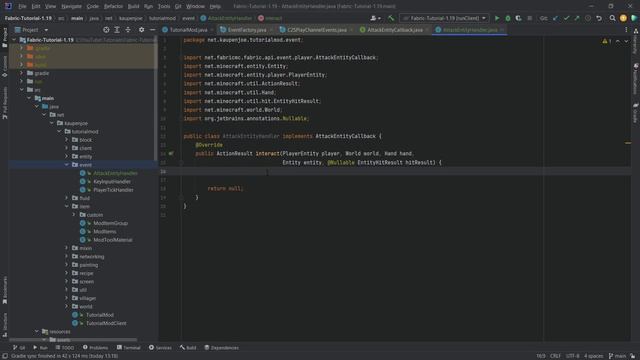
Task: Collapse the event package folder
Action: [67, 164]
